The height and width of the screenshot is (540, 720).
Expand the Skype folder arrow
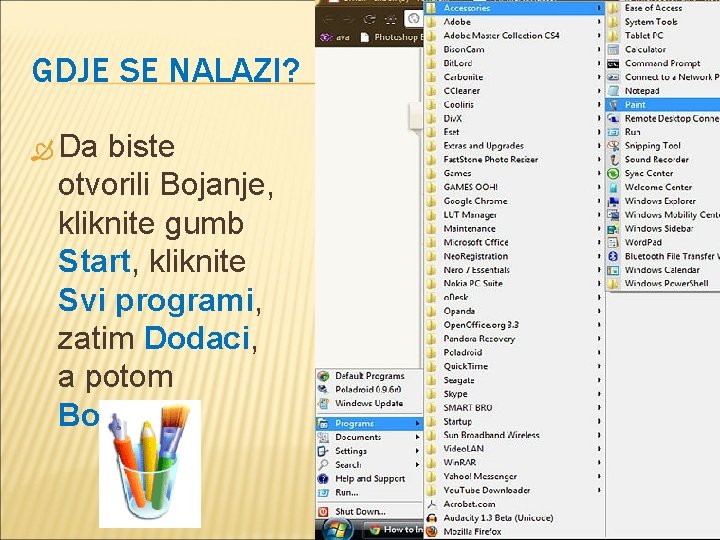pos(599,394)
